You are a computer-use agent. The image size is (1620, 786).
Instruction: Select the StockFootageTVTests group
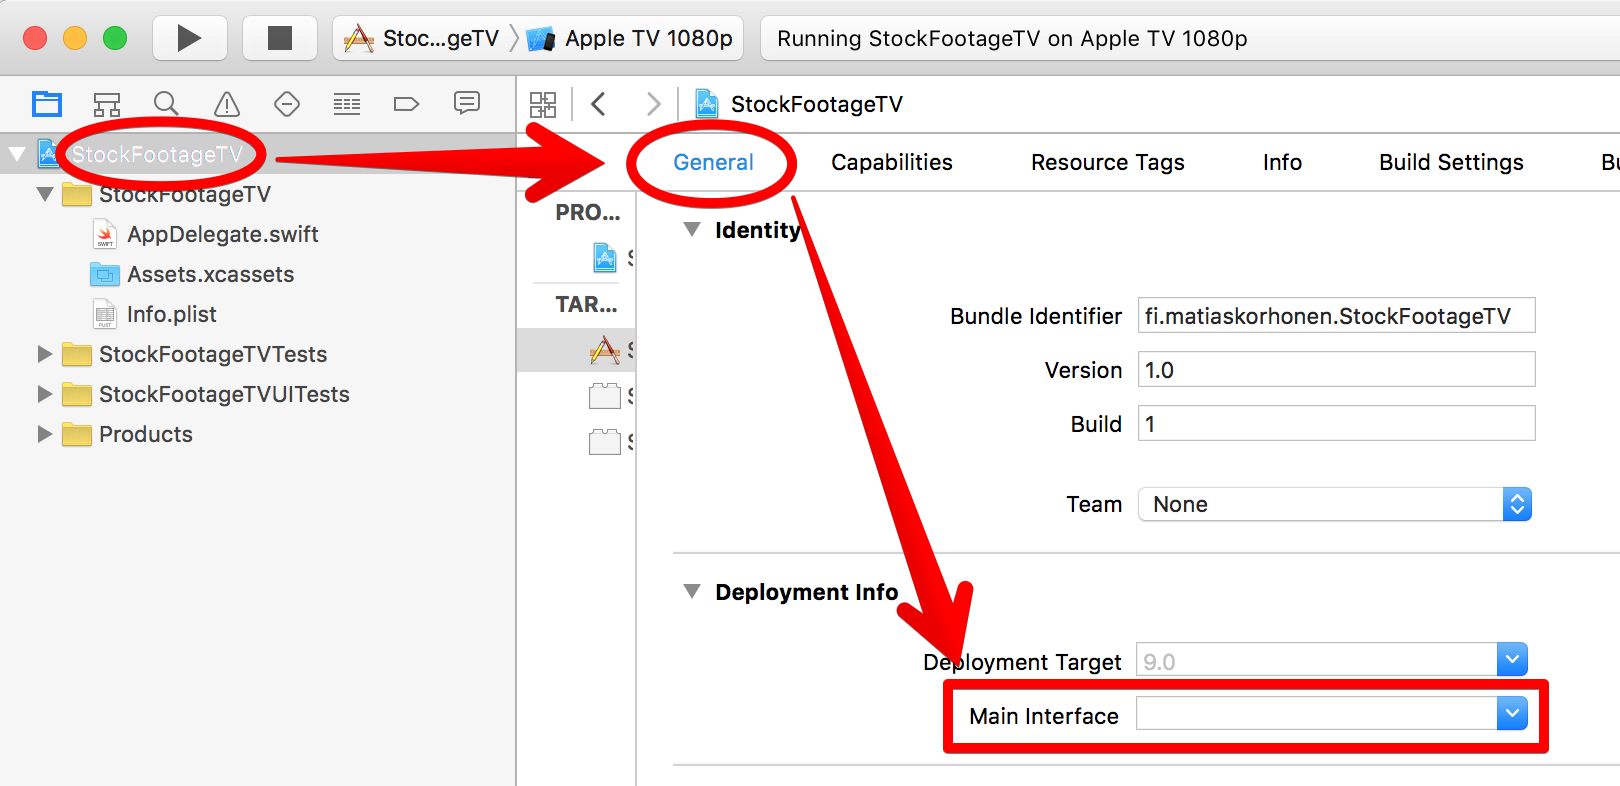[x=213, y=354]
